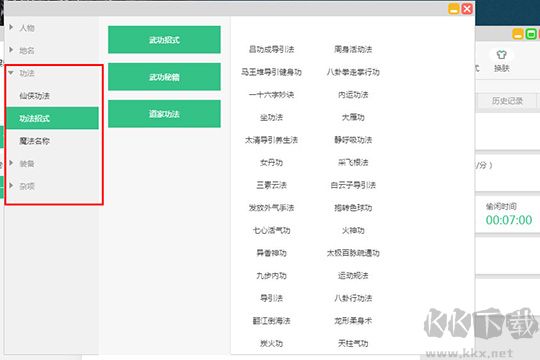Expand the 人物 category arrow
This screenshot has width=540, height=360.
pyautogui.click(x=11, y=27)
